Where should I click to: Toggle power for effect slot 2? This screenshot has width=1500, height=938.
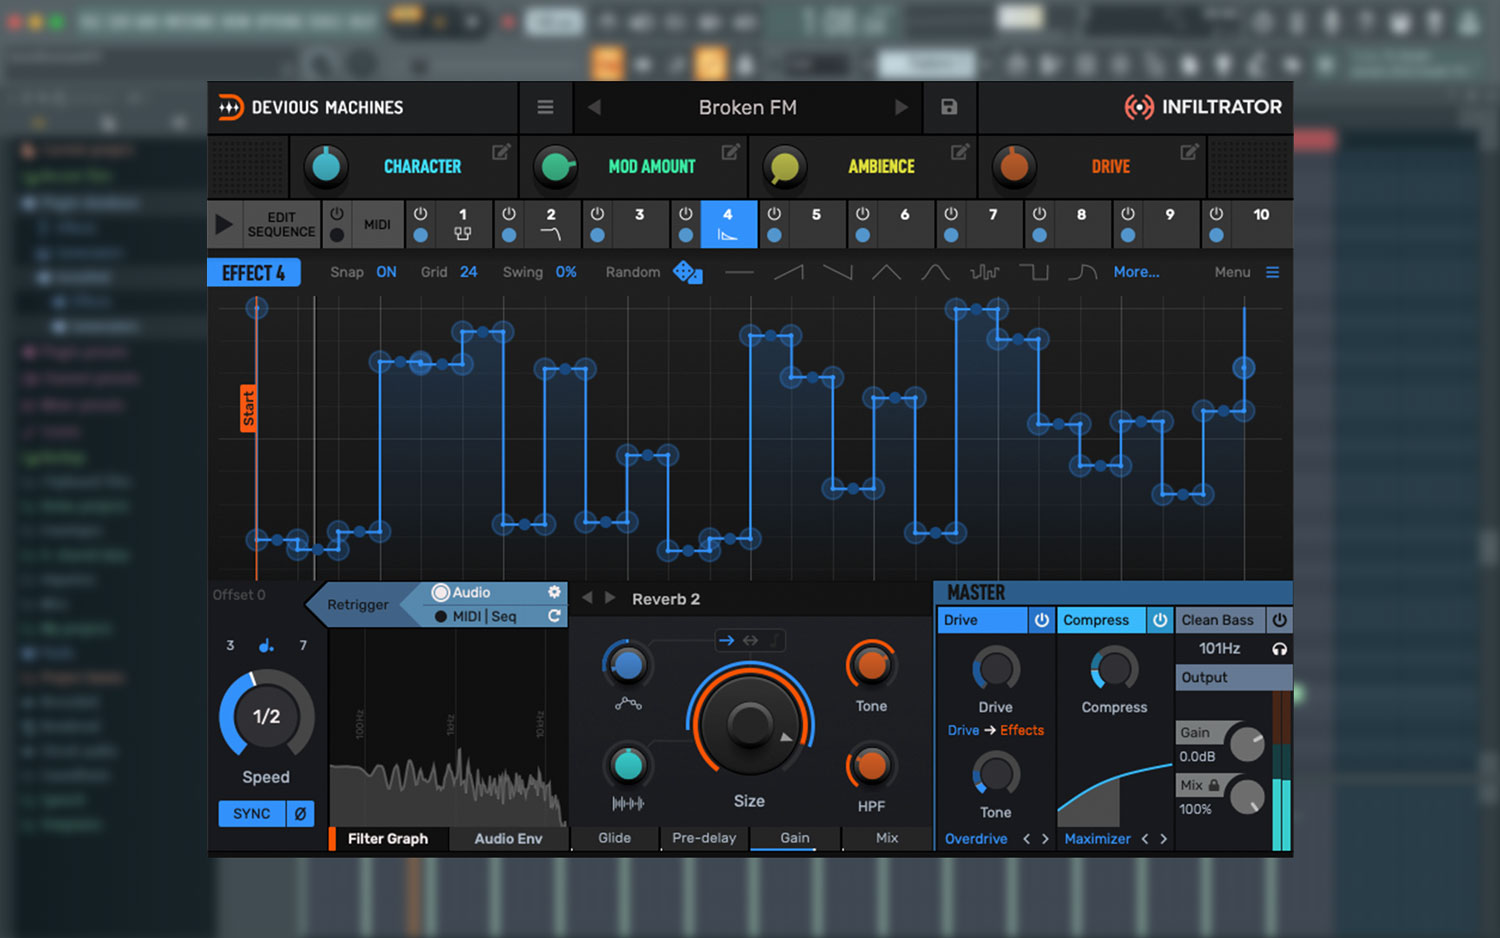[x=509, y=214]
